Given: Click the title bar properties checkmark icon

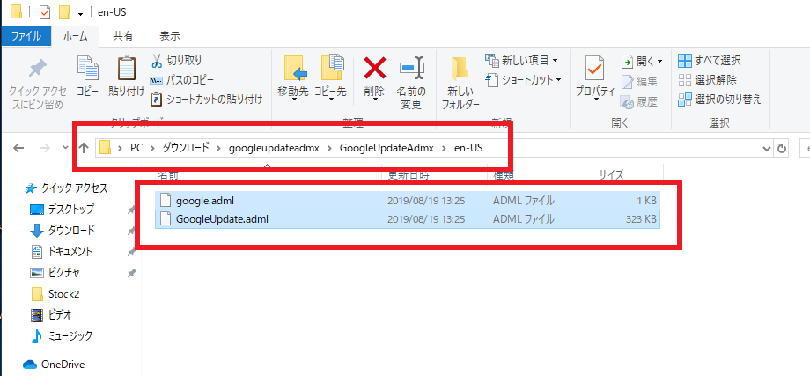Looking at the screenshot, I should click(x=44, y=11).
